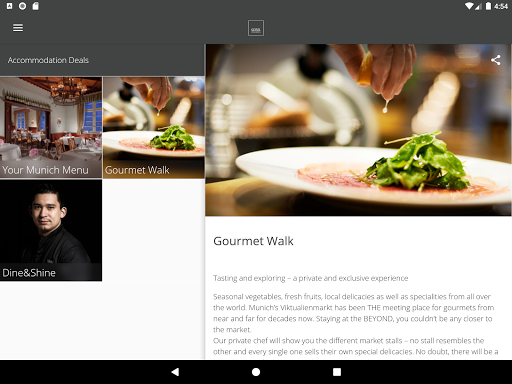The height and width of the screenshot is (384, 512).
Task: Tap the large Gourmet Walk hero image
Action: pyautogui.click(x=358, y=130)
